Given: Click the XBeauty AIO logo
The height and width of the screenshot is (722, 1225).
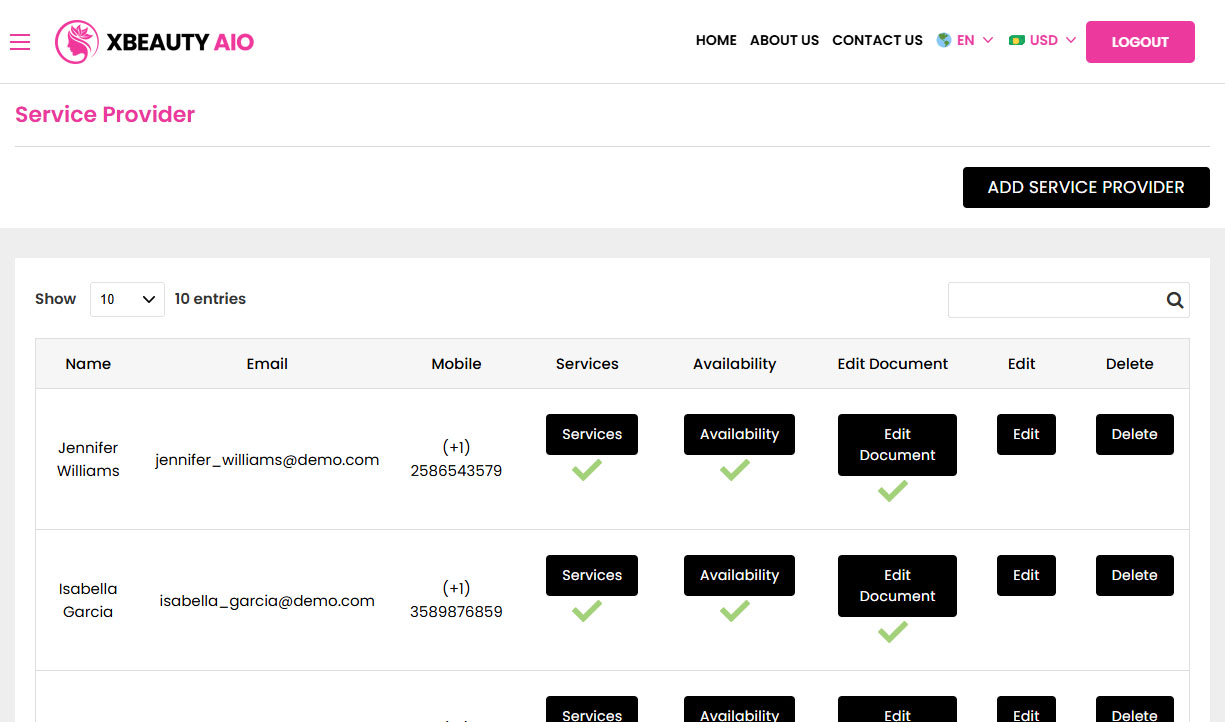Looking at the screenshot, I should point(155,42).
